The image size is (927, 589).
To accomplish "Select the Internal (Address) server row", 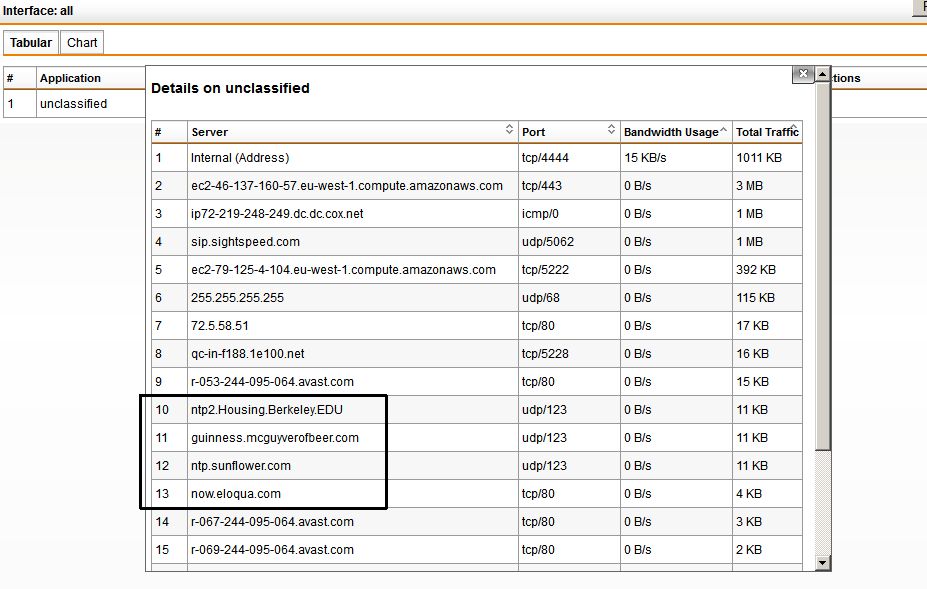I will [240, 158].
